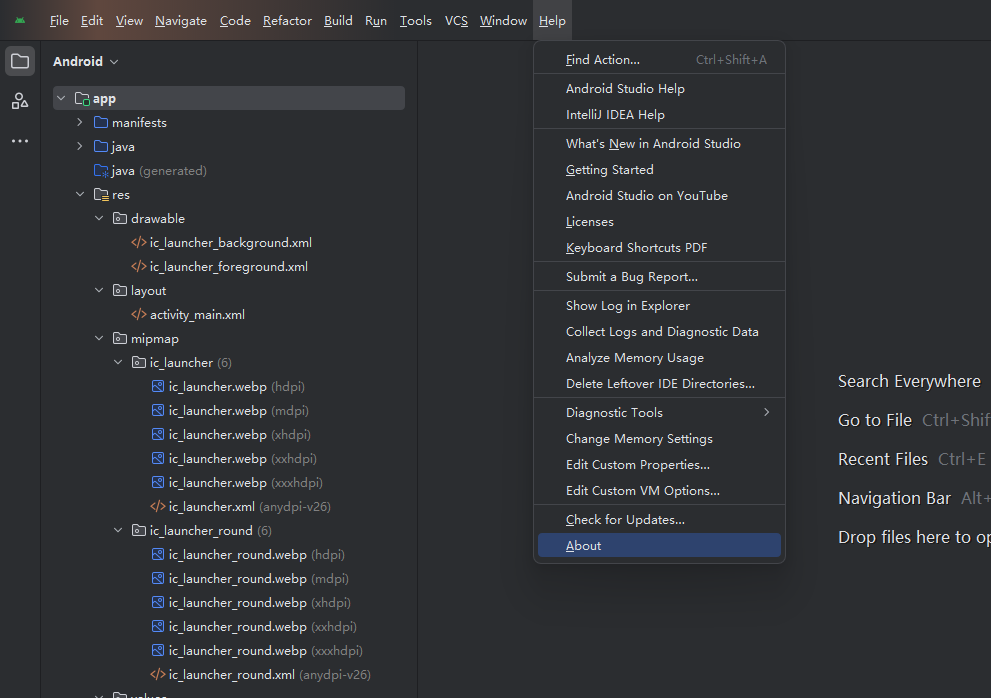This screenshot has height=698, width=991.
Task: Collapse the mipmap folder
Action: [99, 338]
